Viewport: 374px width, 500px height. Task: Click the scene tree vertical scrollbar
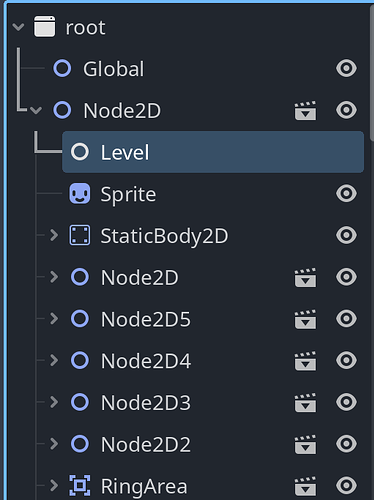(372, 73)
